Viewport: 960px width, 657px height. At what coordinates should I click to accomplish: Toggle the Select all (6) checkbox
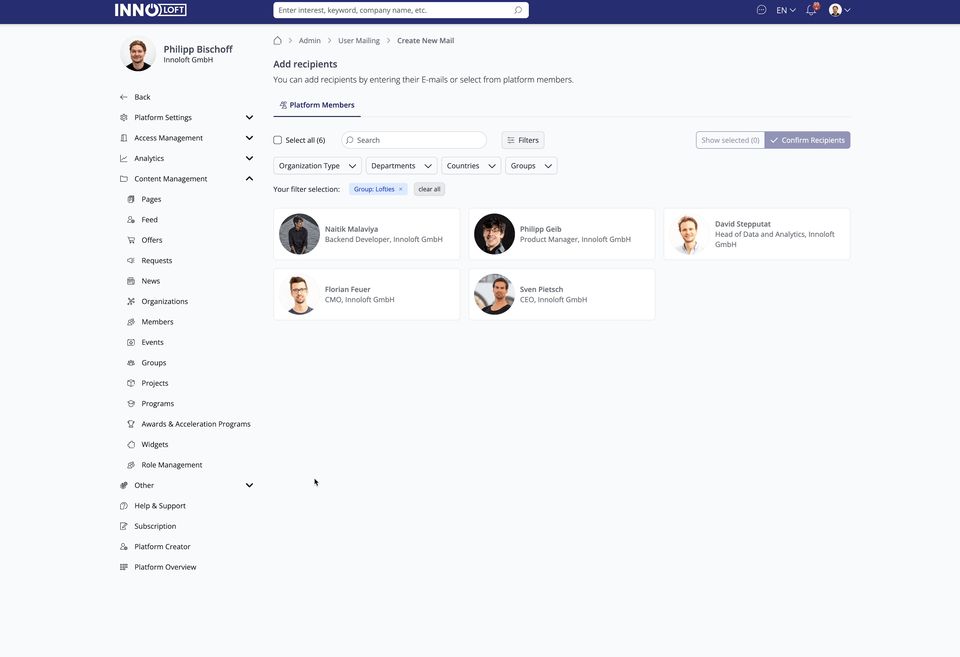[x=278, y=140]
